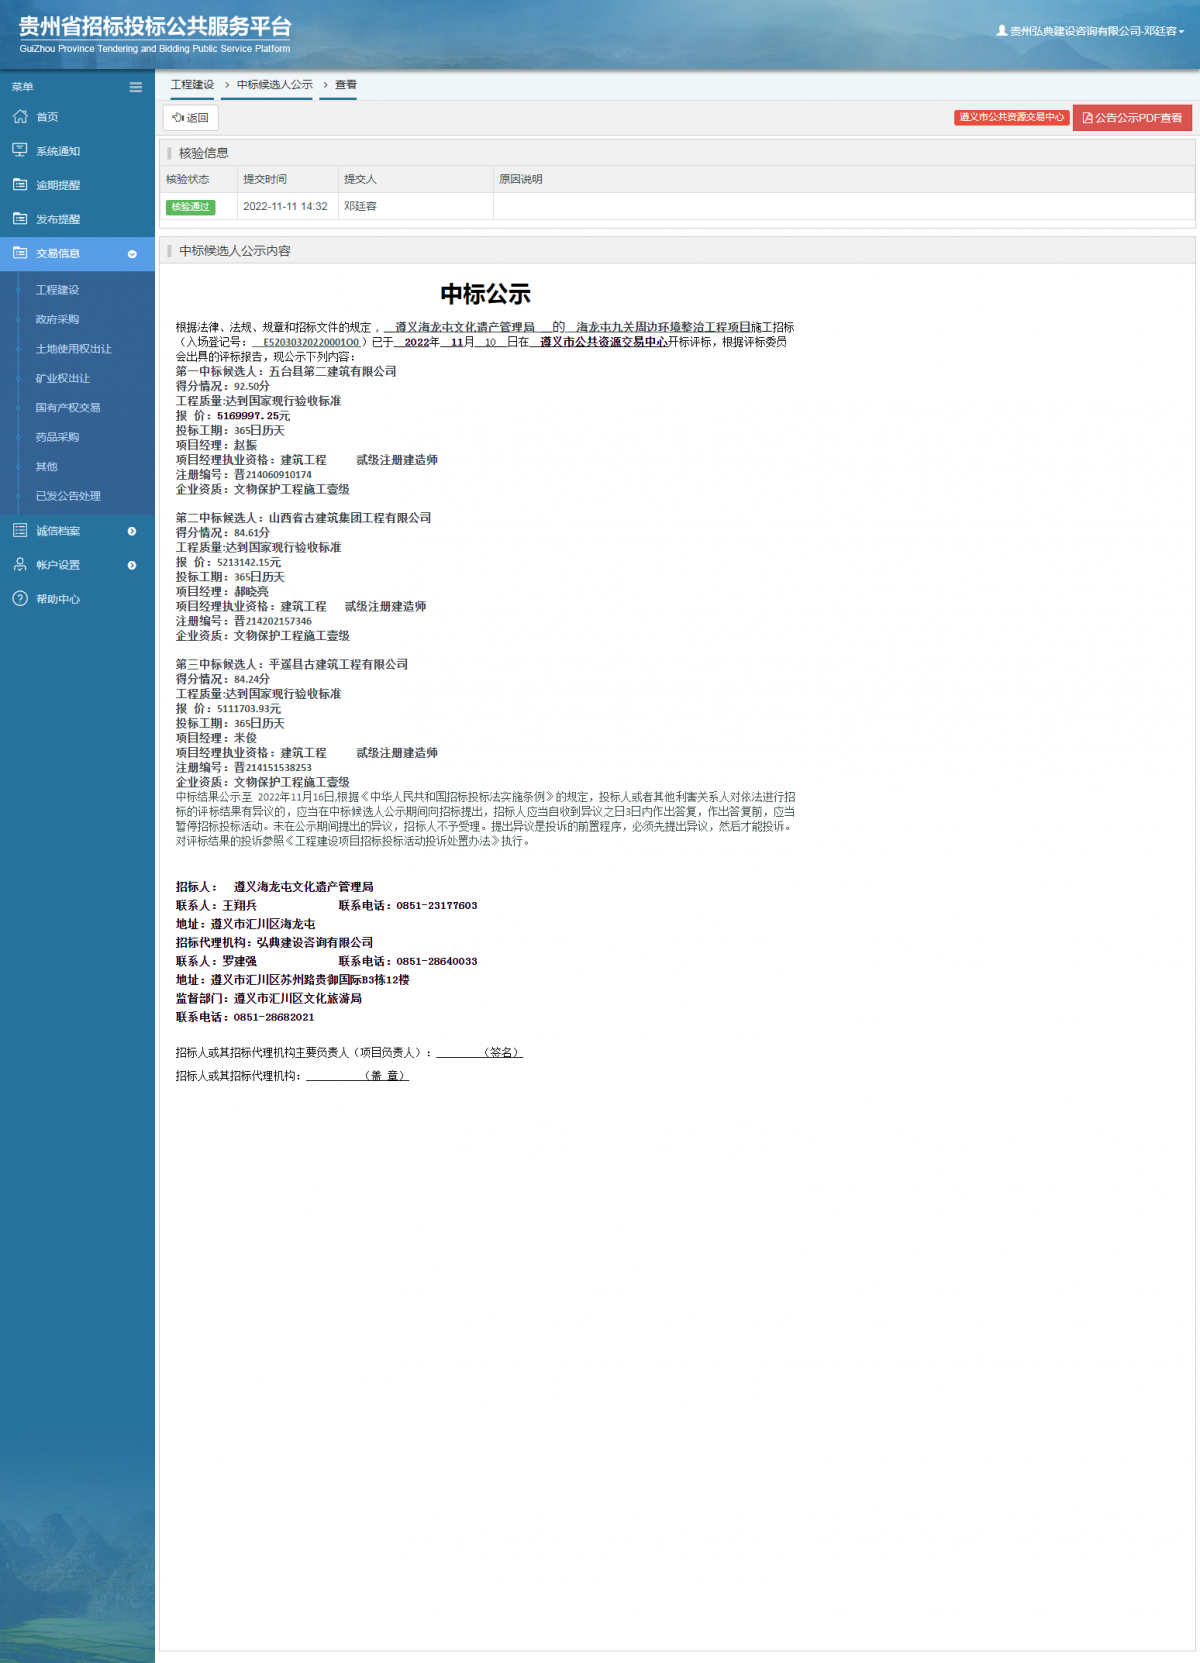Click the user avatar icon in header
Image resolution: width=1200 pixels, height=1663 pixels.
click(1002, 31)
